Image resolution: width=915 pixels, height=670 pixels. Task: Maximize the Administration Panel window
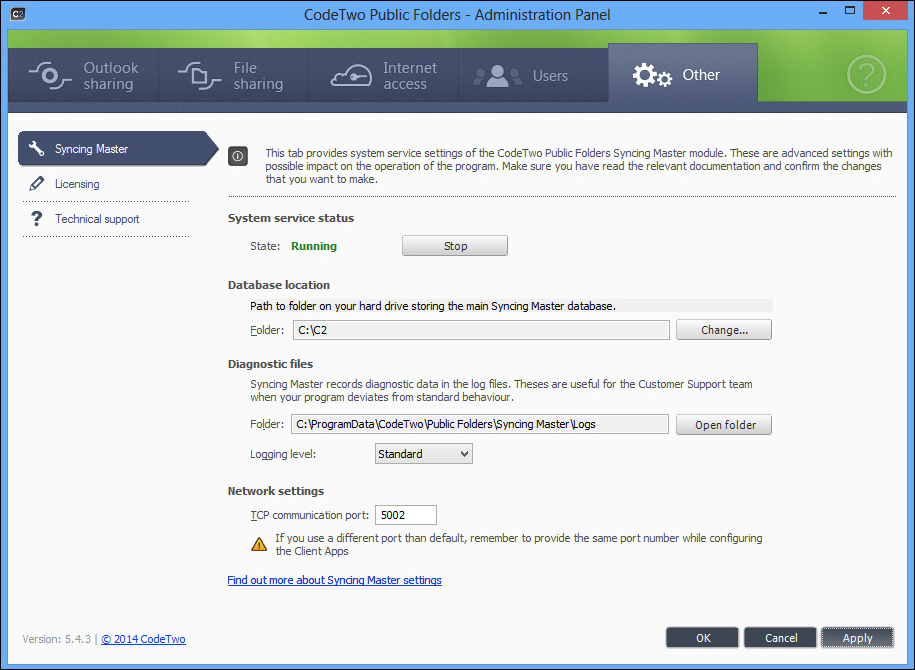[850, 11]
